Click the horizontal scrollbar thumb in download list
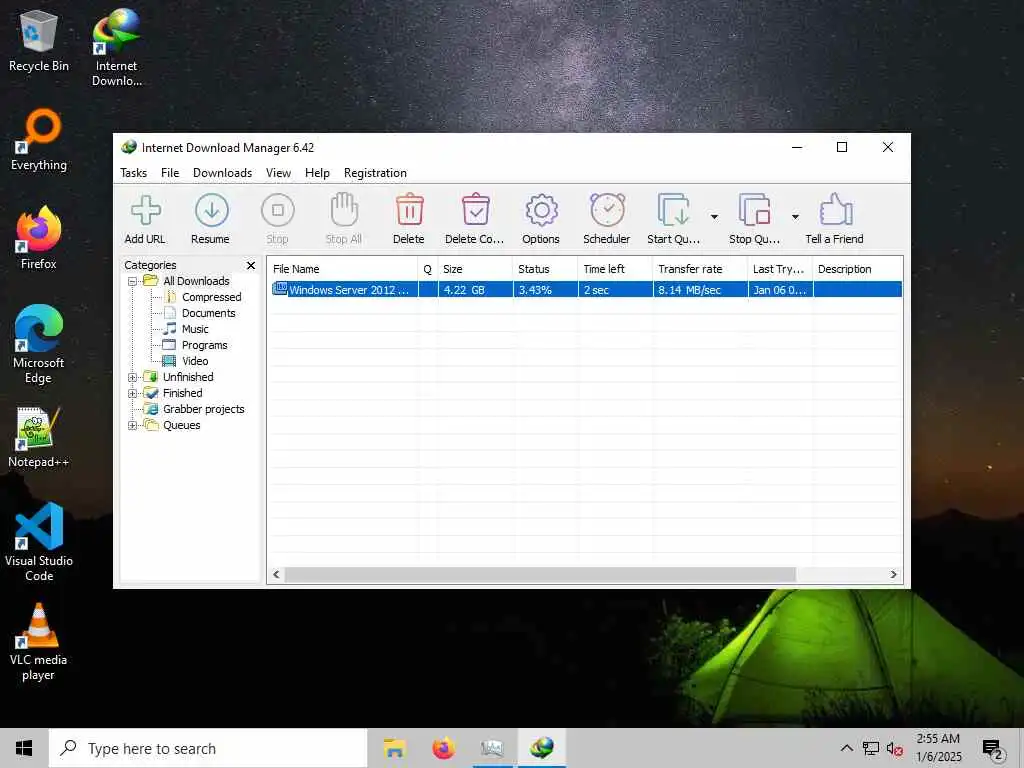Screen dimensions: 1024x768 coord(540,575)
